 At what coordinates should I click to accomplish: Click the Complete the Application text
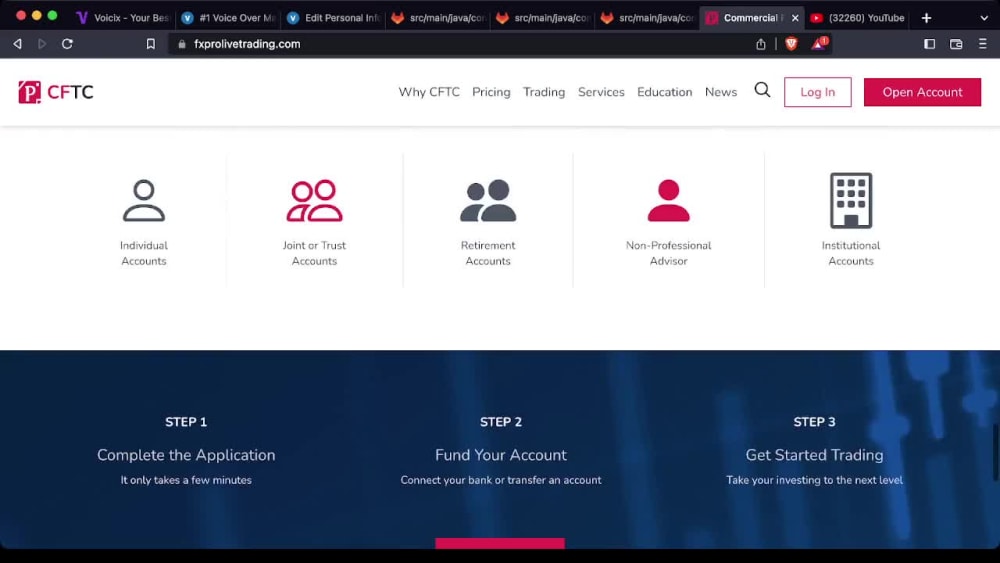point(186,455)
